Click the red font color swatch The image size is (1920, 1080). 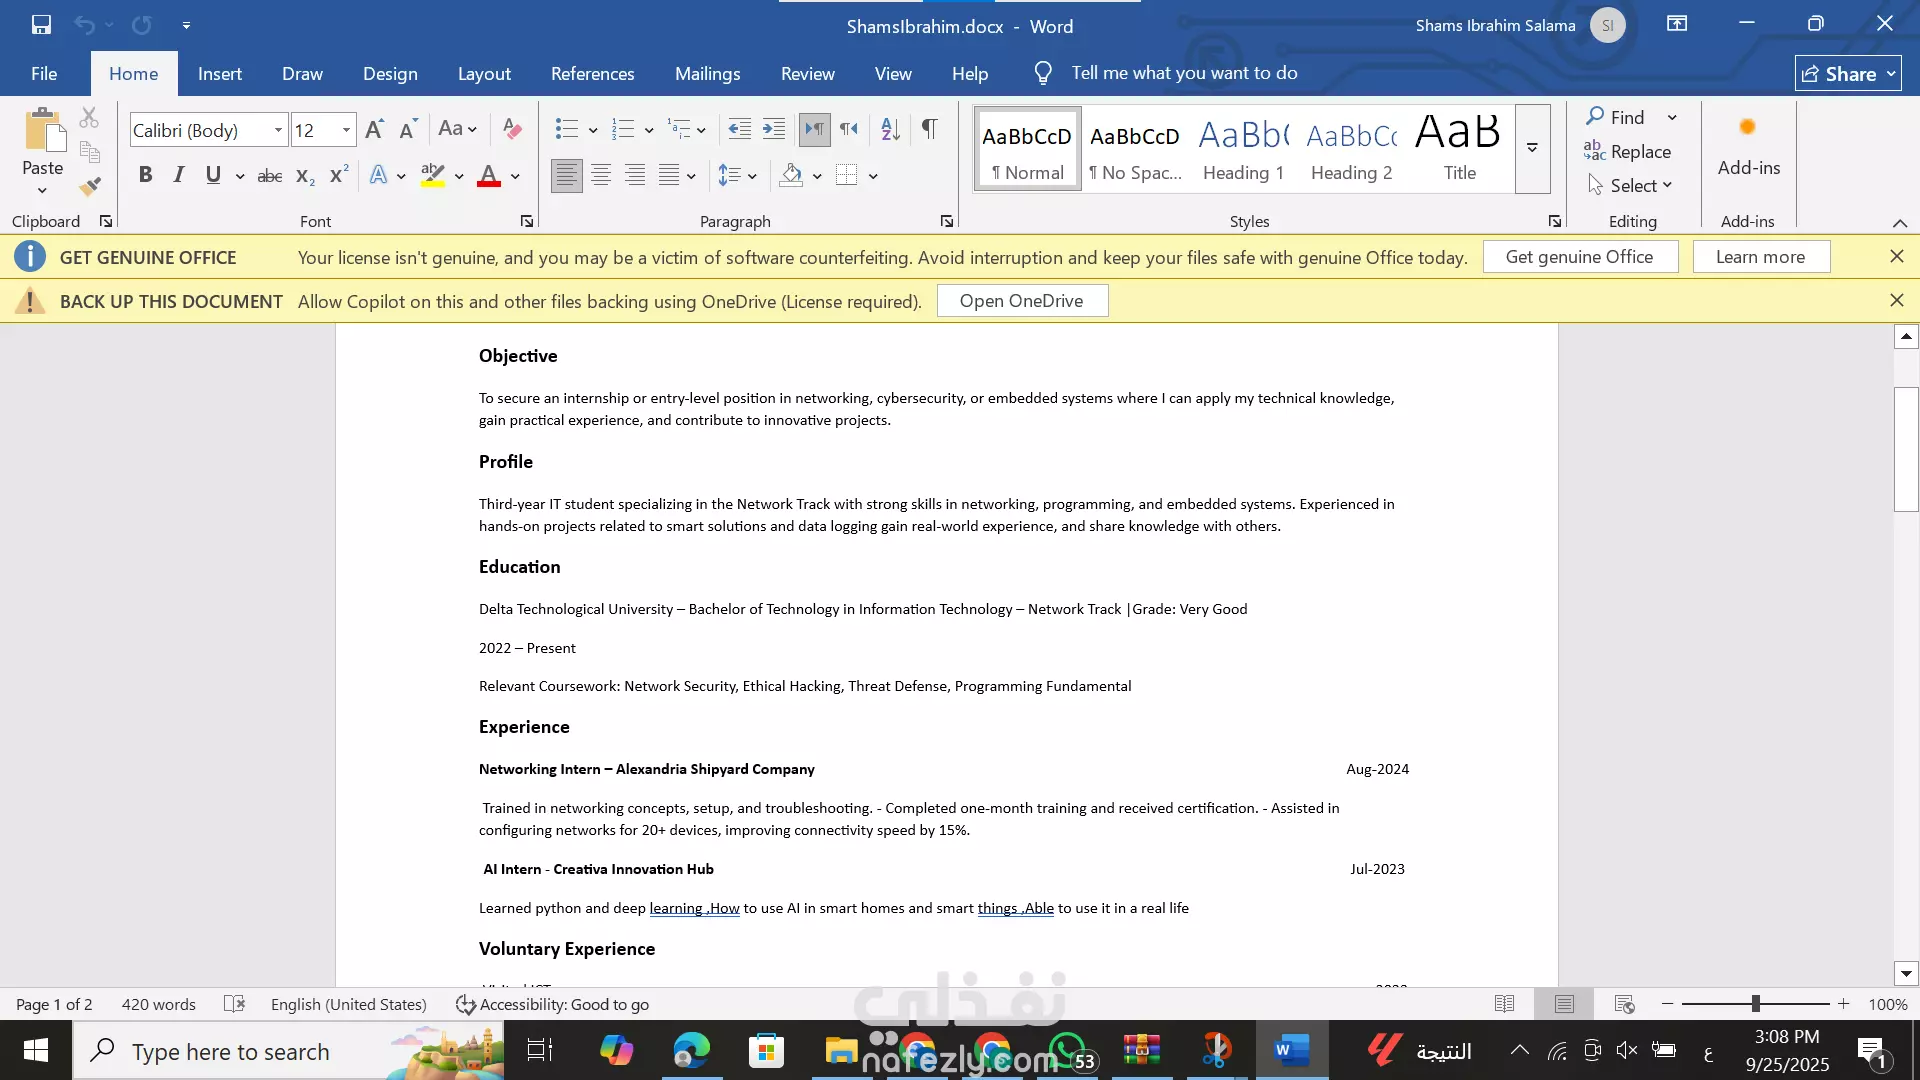tap(489, 176)
